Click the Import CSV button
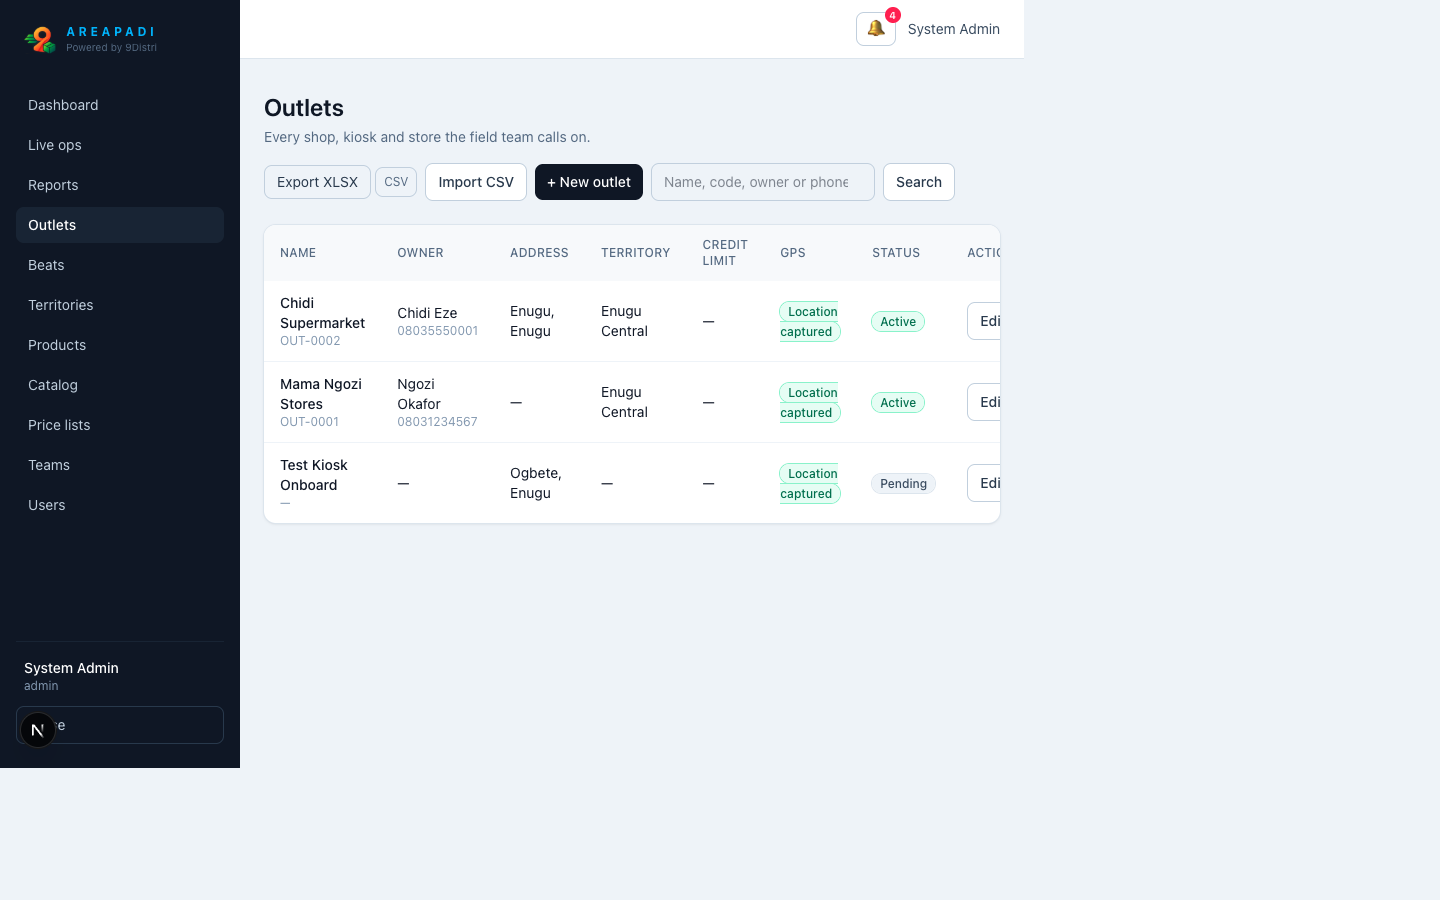The width and height of the screenshot is (1440, 900). (476, 182)
